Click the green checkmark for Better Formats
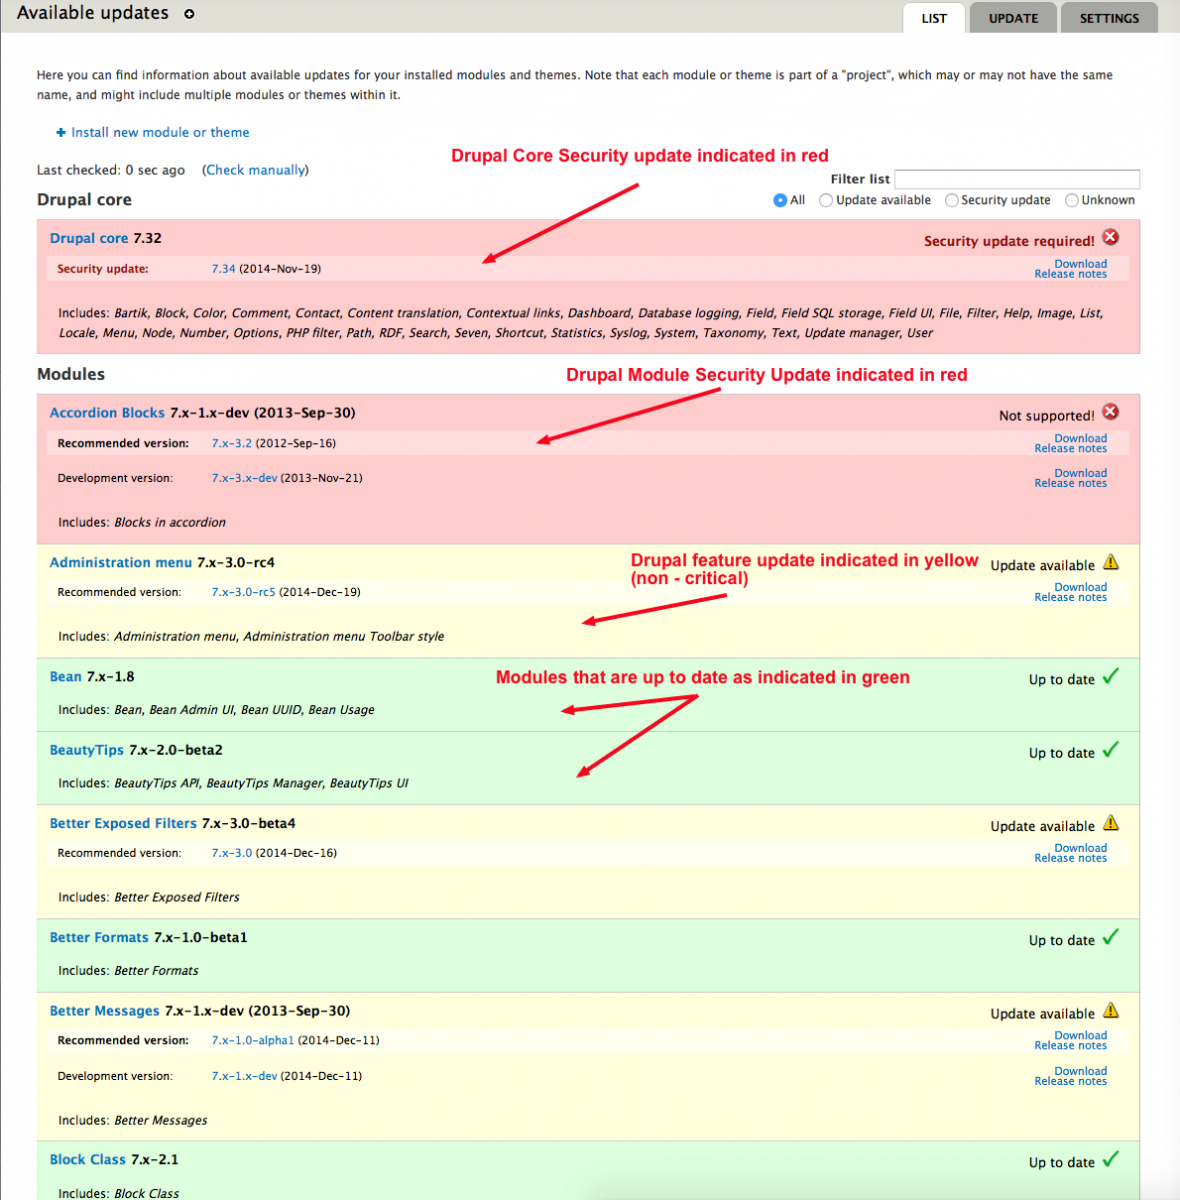Image resolution: width=1180 pixels, height=1200 pixels. pos(1111,937)
